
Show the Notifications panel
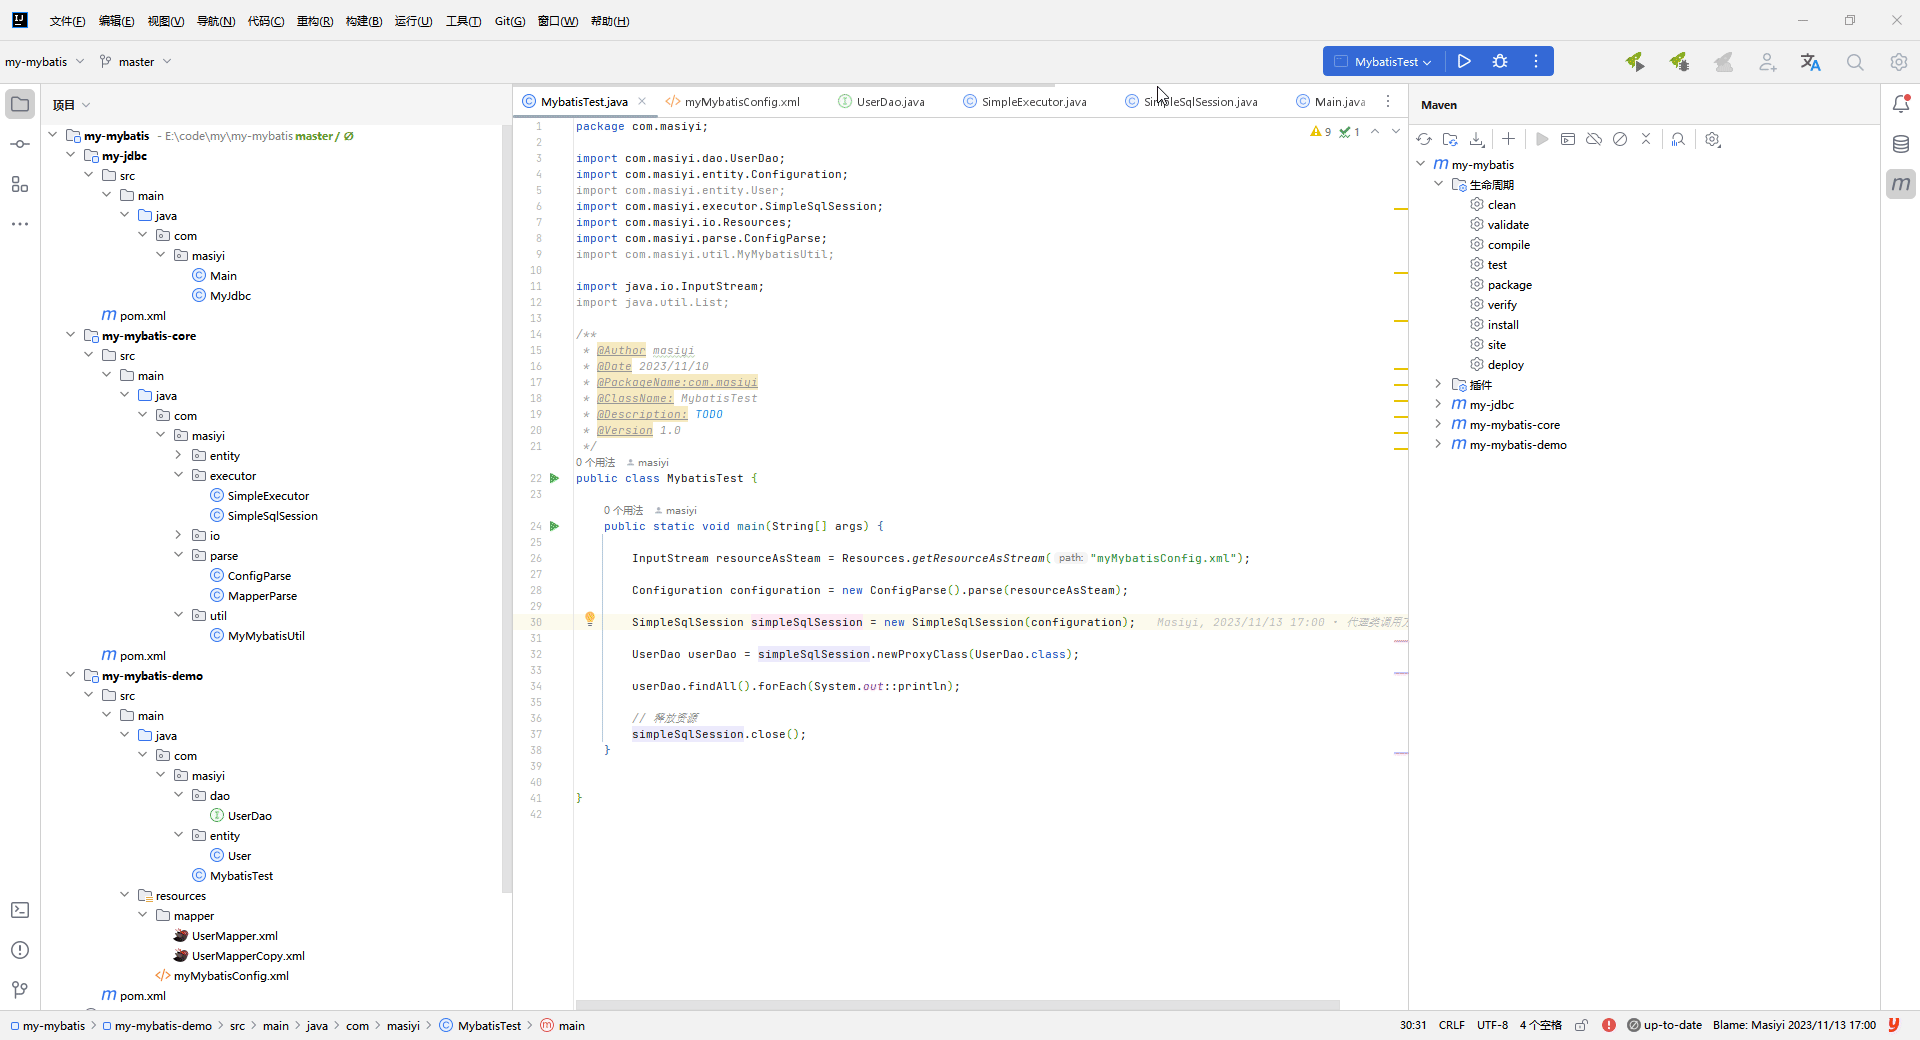pos(1901,104)
